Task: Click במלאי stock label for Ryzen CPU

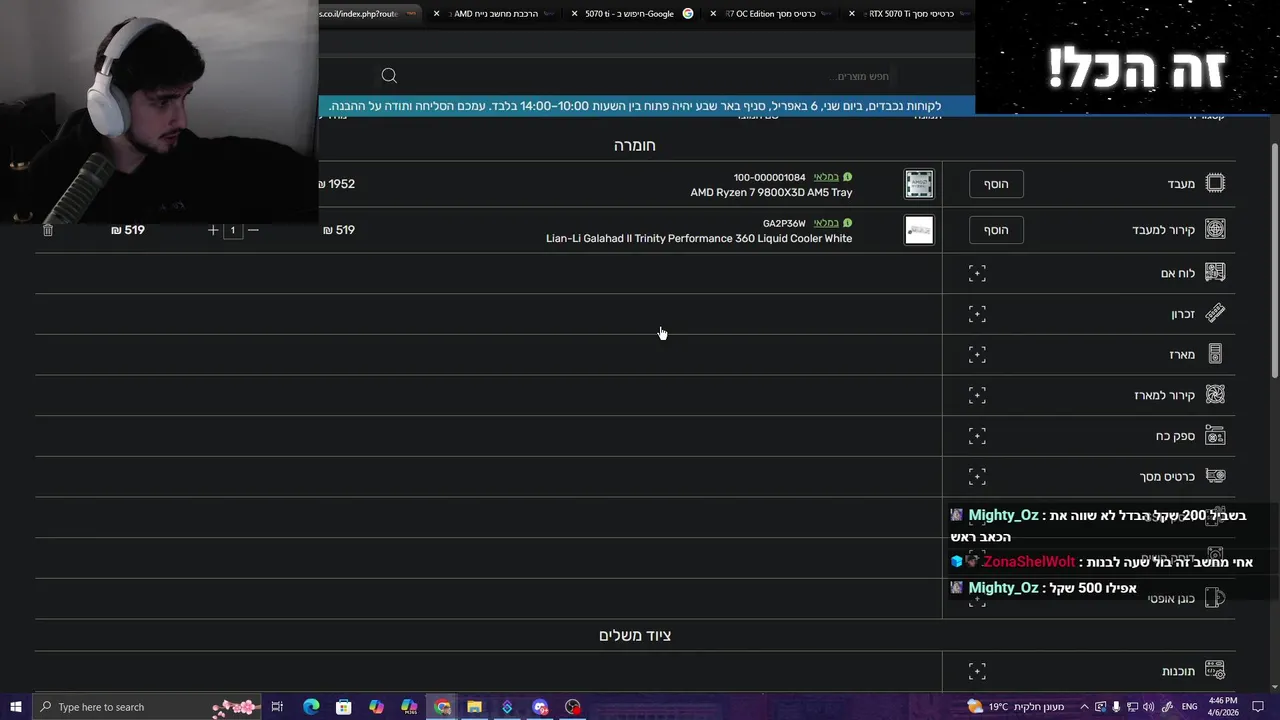Action: (x=826, y=177)
